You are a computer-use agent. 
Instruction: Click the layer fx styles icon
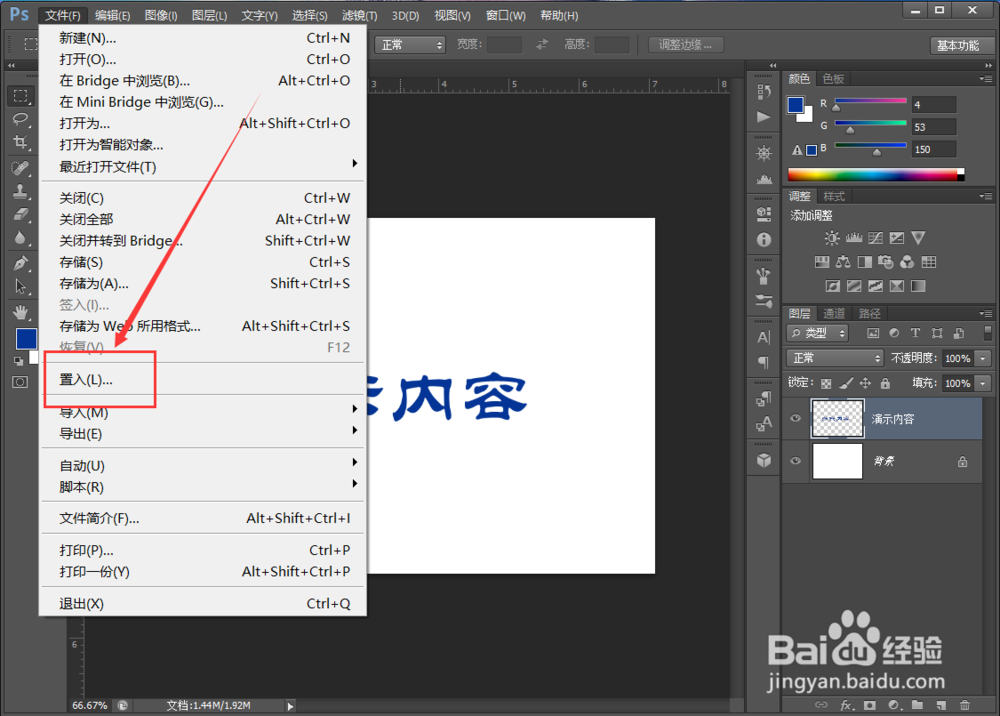click(846, 705)
